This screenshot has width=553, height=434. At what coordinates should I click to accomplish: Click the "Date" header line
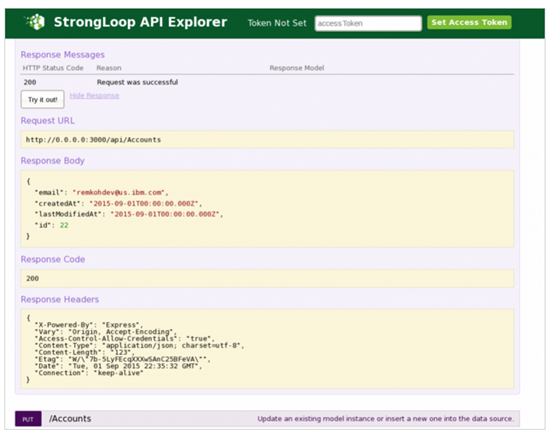pos(118,366)
